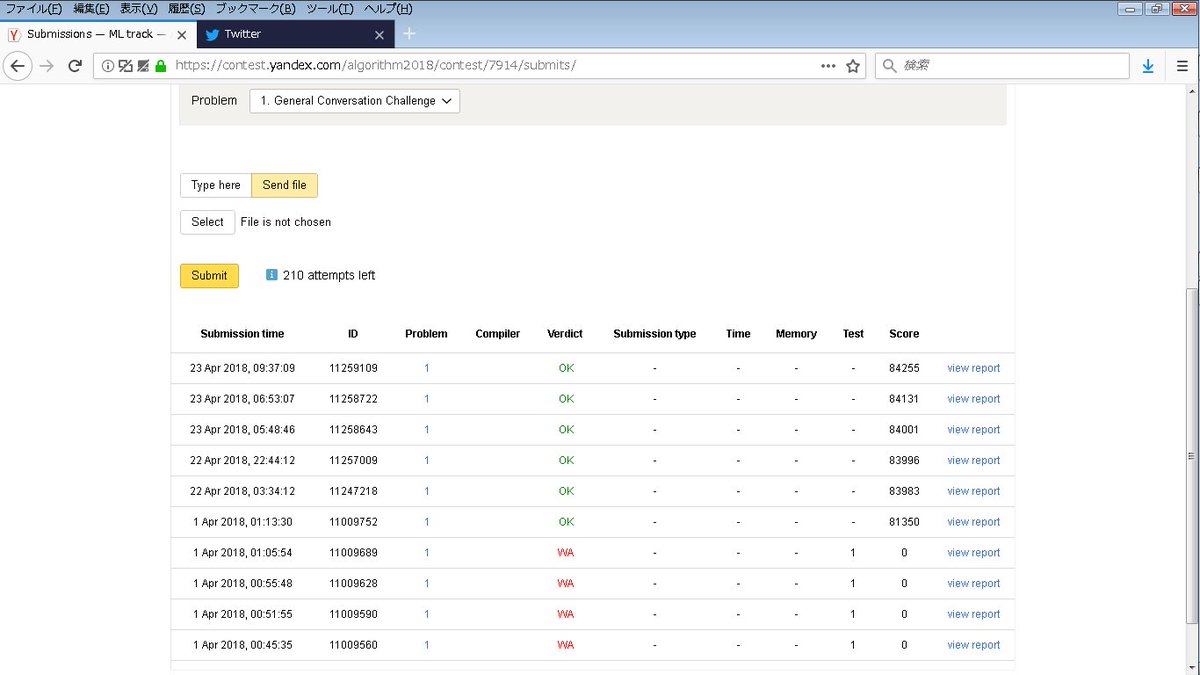Open problem 1 link in row 11259109
This screenshot has height=675, width=1200.
[426, 368]
